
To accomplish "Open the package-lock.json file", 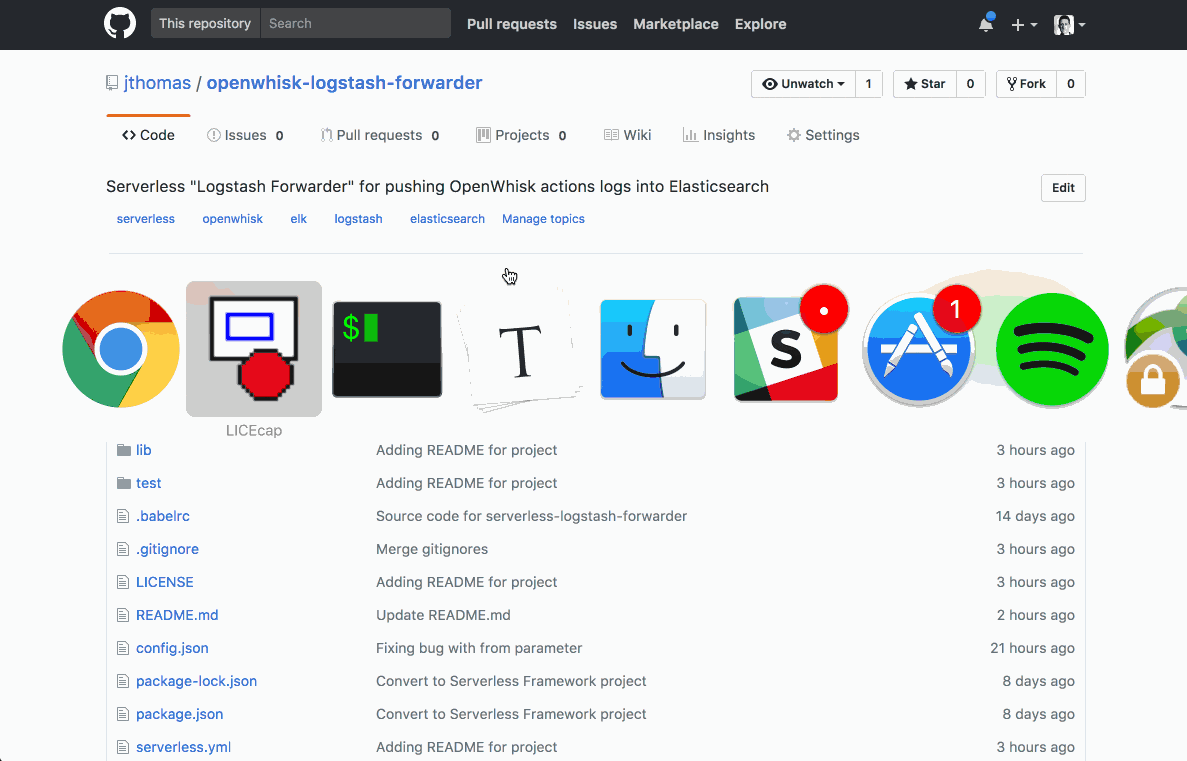I will pos(197,681).
